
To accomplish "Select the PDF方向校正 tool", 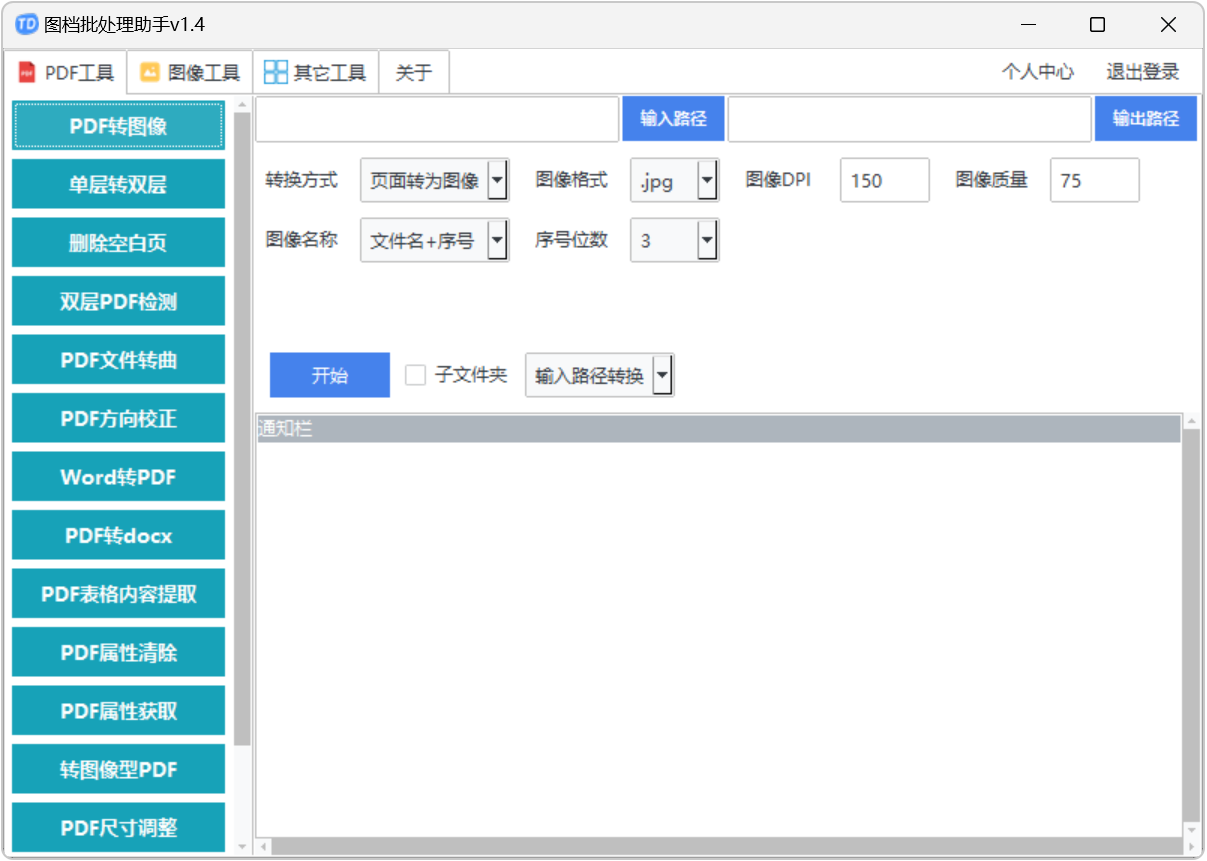I will [x=118, y=419].
